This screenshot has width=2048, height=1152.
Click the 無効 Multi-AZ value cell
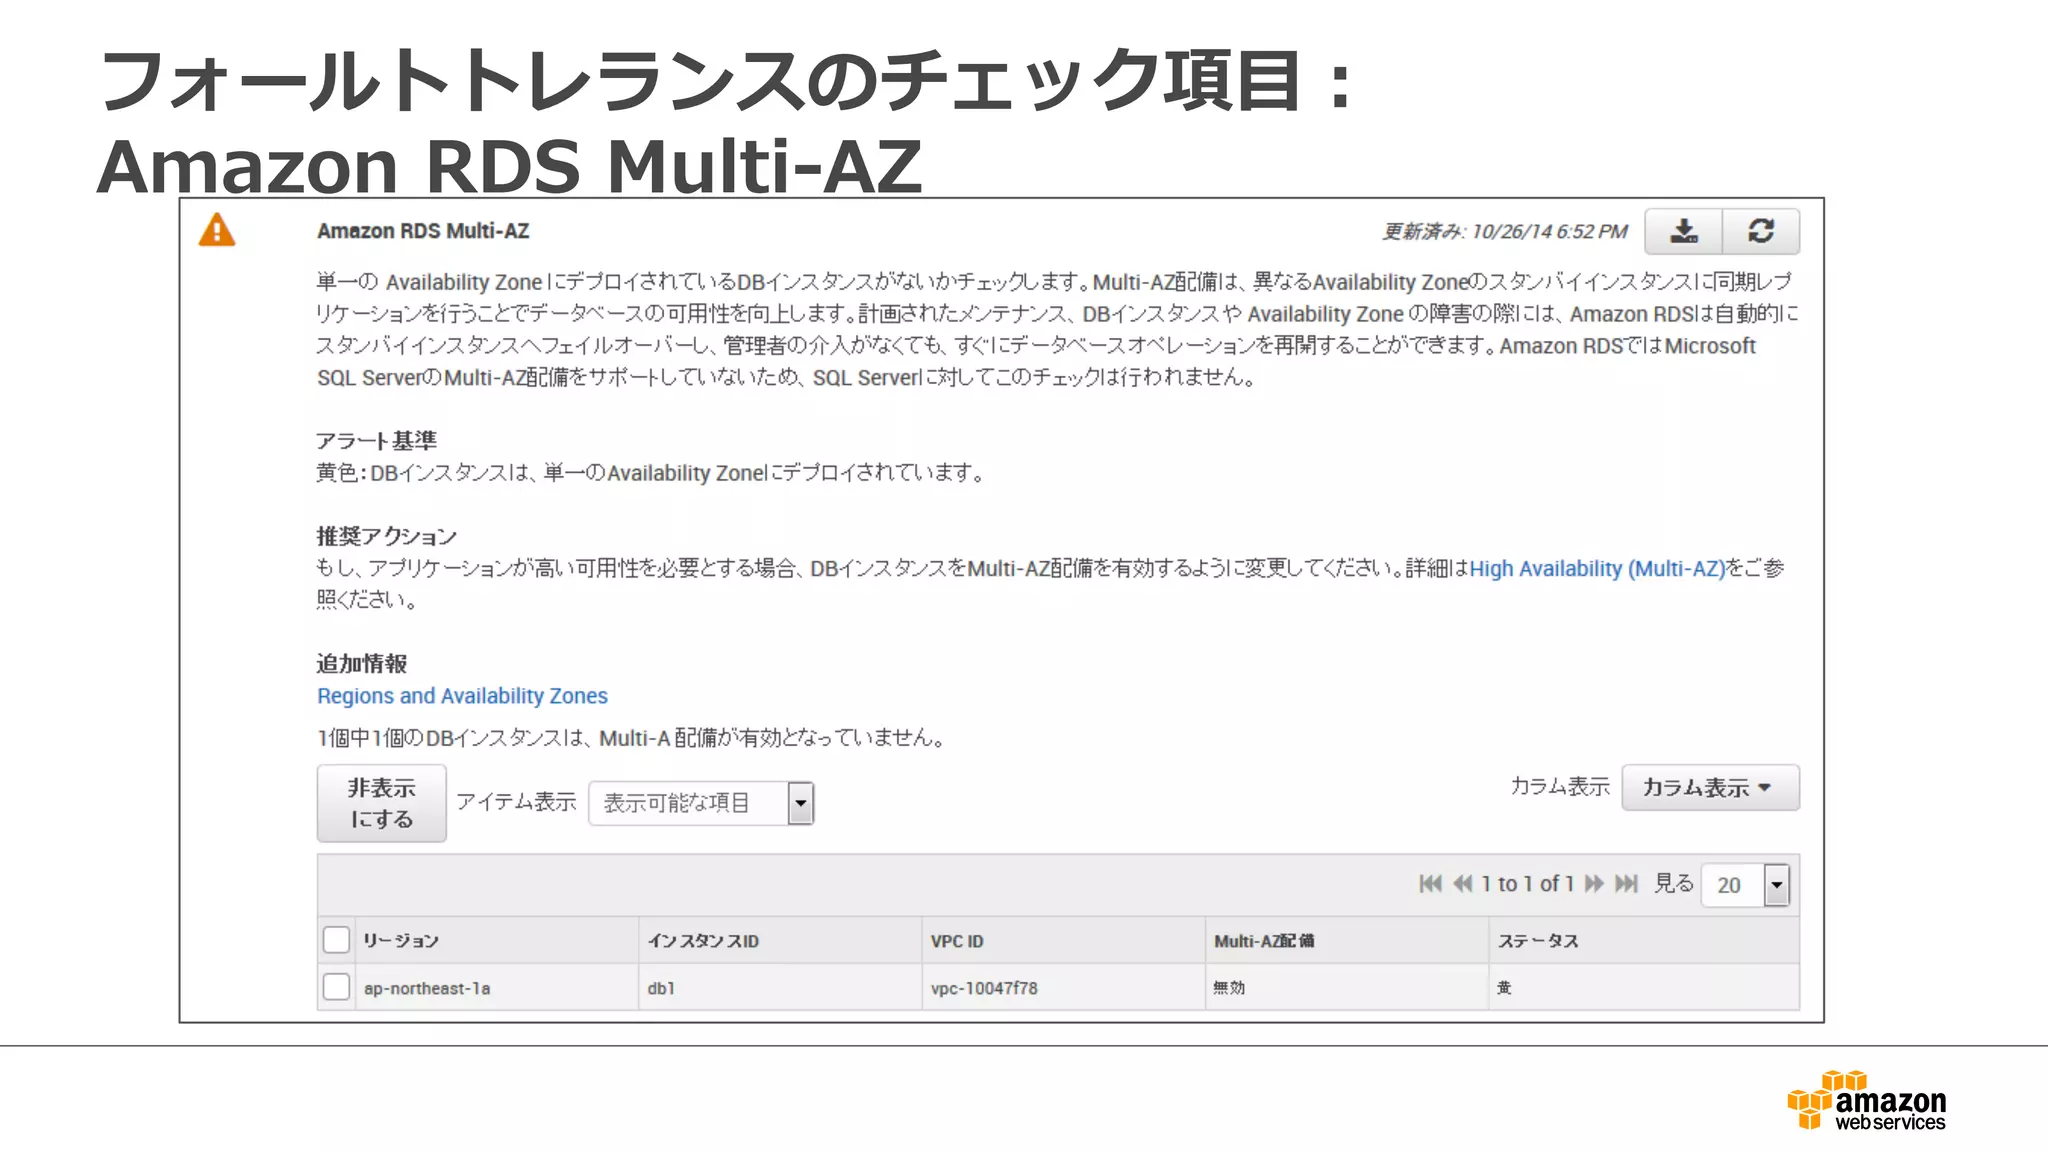1347,988
